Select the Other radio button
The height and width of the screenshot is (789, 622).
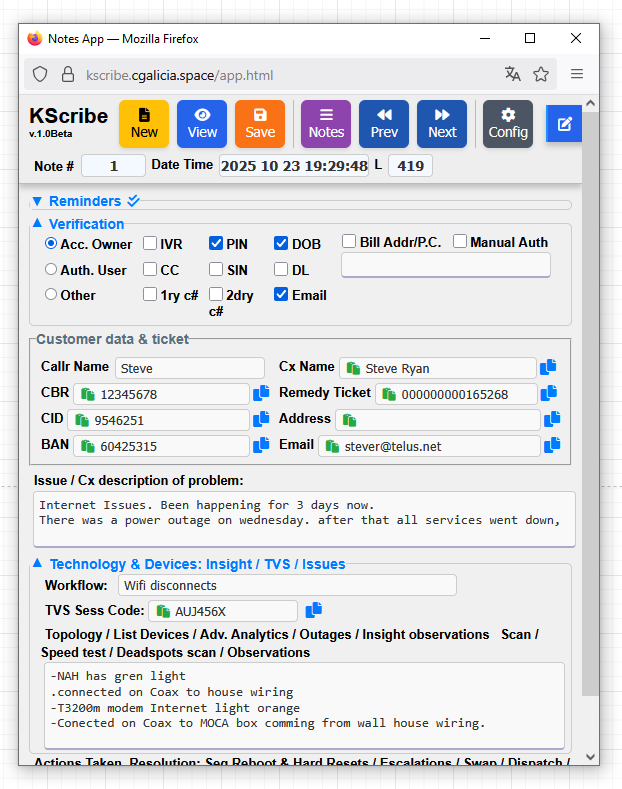[x=51, y=294]
